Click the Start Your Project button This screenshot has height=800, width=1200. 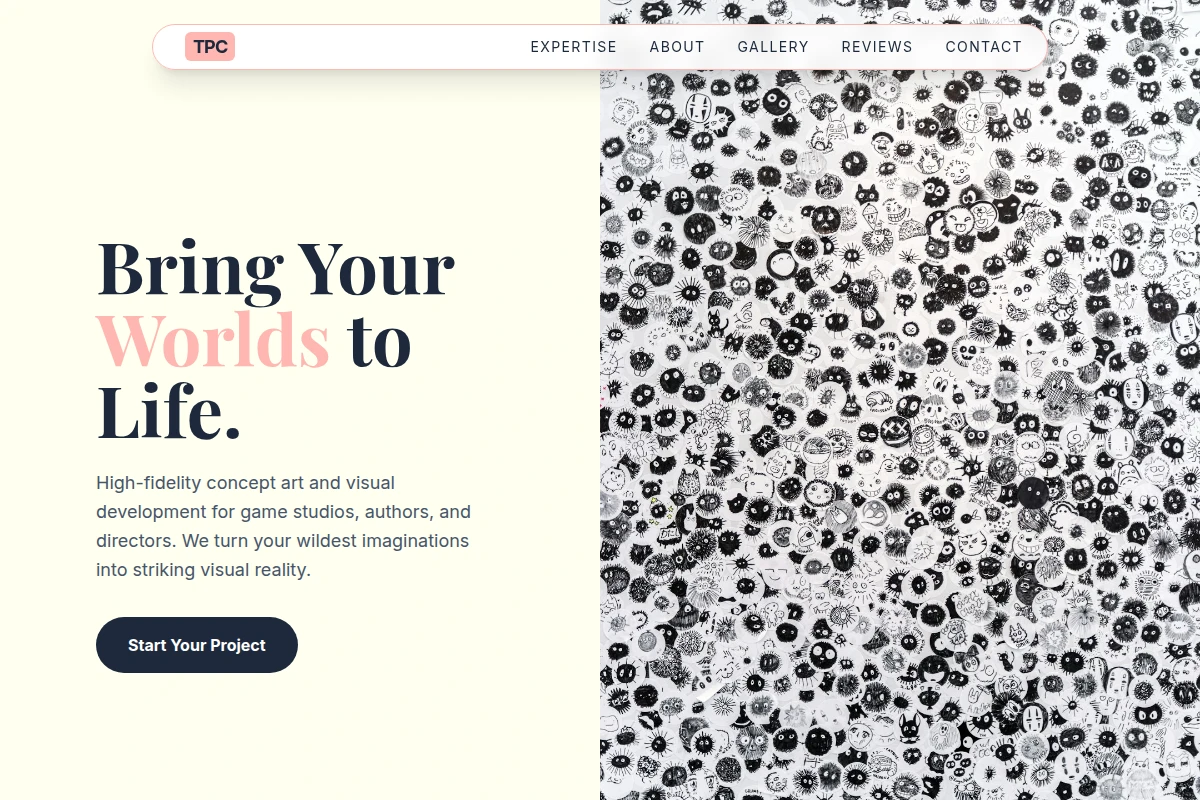tap(197, 645)
